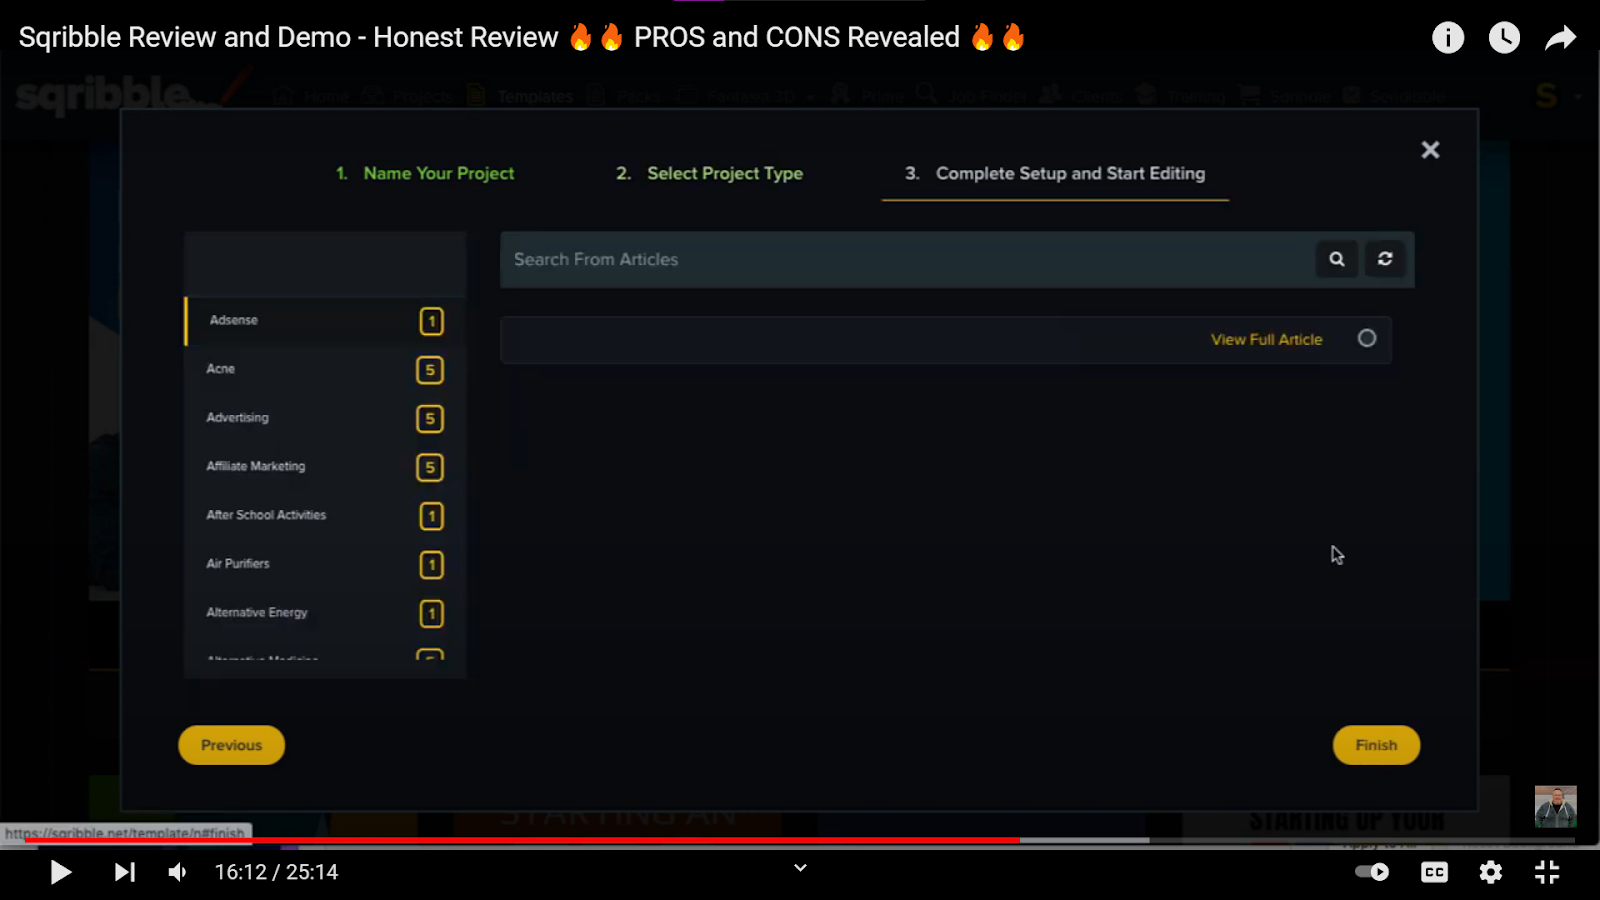Click the Previous button
This screenshot has width=1600, height=900.
point(231,745)
